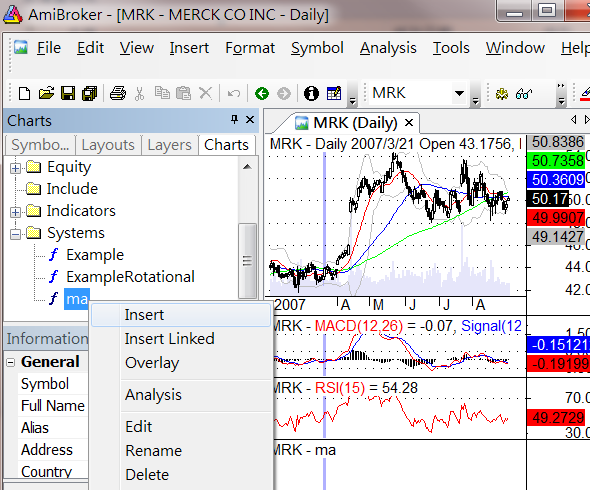Select the ExampleRotational formula item
Image resolution: width=590 pixels, height=490 pixels.
click(x=130, y=277)
